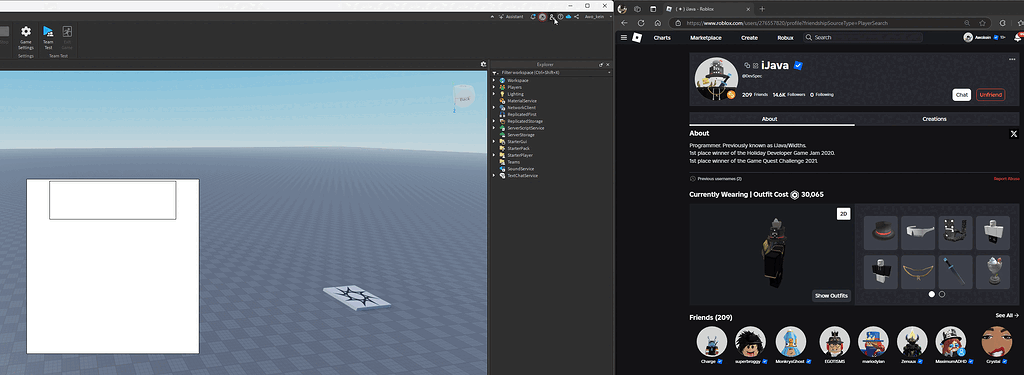This screenshot has width=1024, height=375.
Task: Open the X social link icon
Action: 1014,134
